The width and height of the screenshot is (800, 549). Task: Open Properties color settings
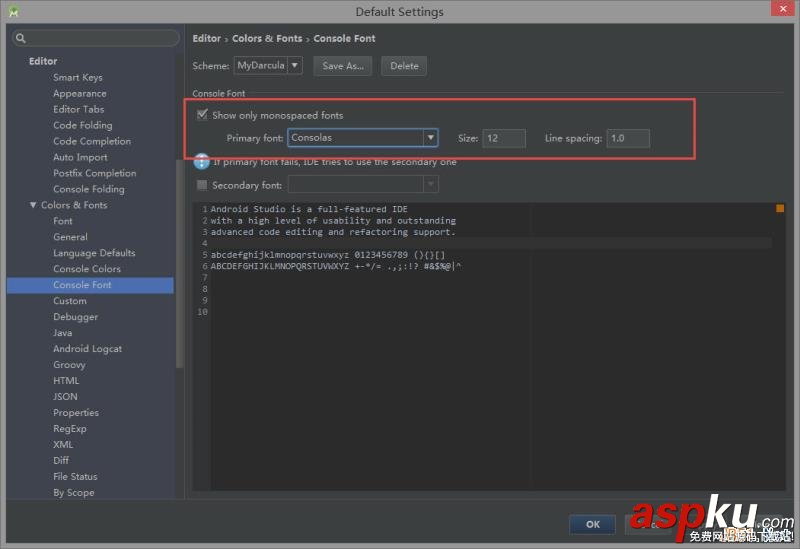click(x=76, y=413)
